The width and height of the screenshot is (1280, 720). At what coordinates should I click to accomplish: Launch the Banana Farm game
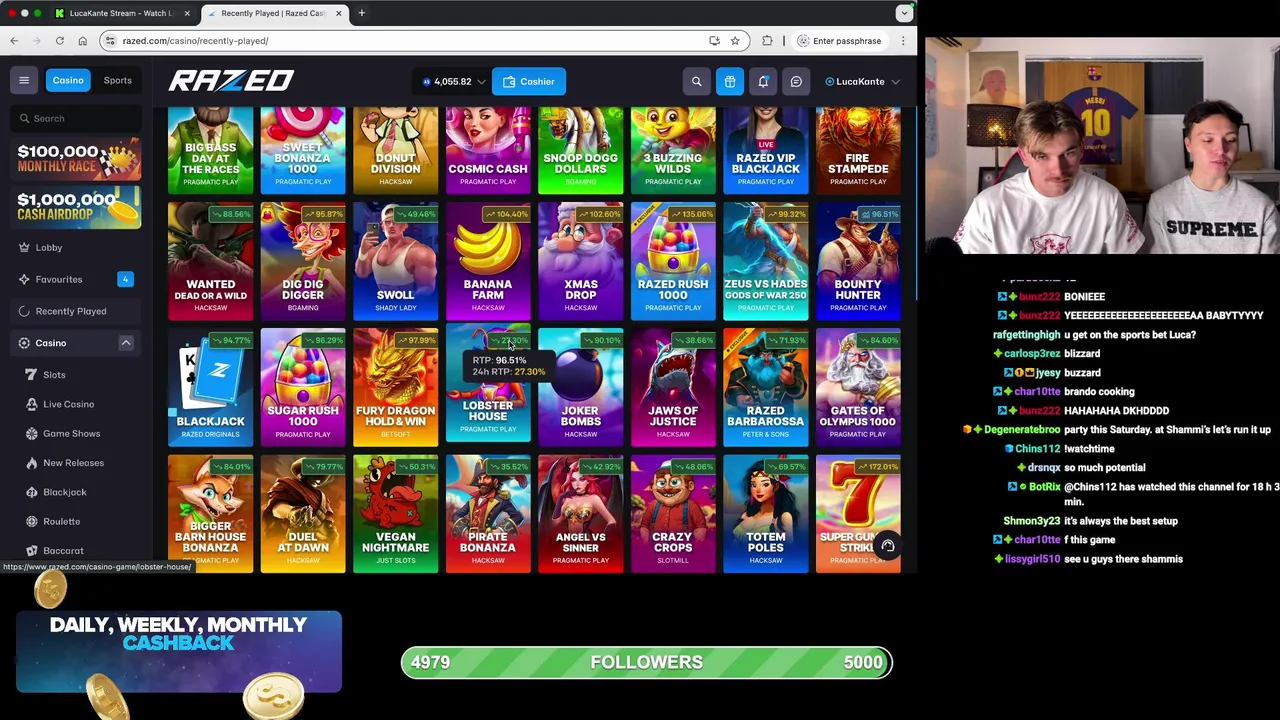(488, 261)
